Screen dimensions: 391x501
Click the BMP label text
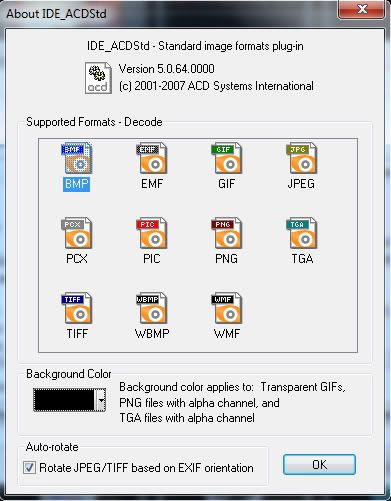[x=77, y=184]
